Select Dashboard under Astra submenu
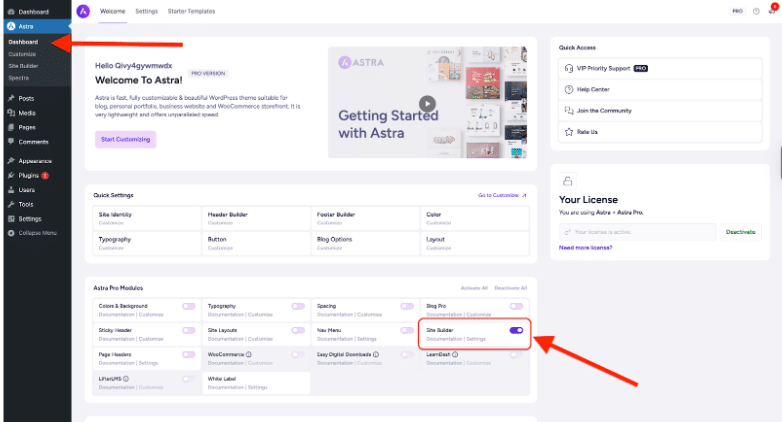This screenshot has width=782, height=422. click(23, 42)
